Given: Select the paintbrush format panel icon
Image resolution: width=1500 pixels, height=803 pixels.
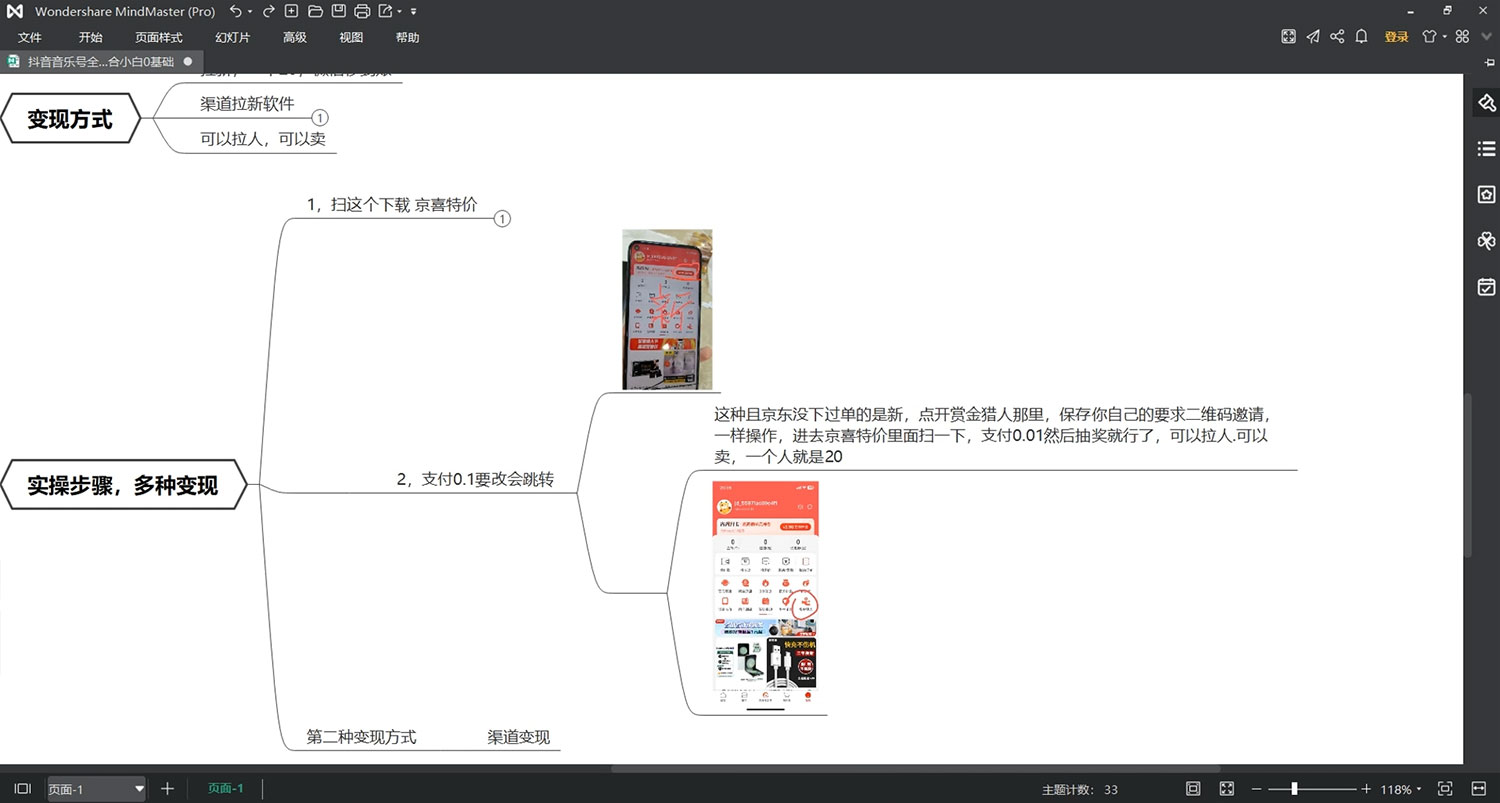Looking at the screenshot, I should point(1486,102).
